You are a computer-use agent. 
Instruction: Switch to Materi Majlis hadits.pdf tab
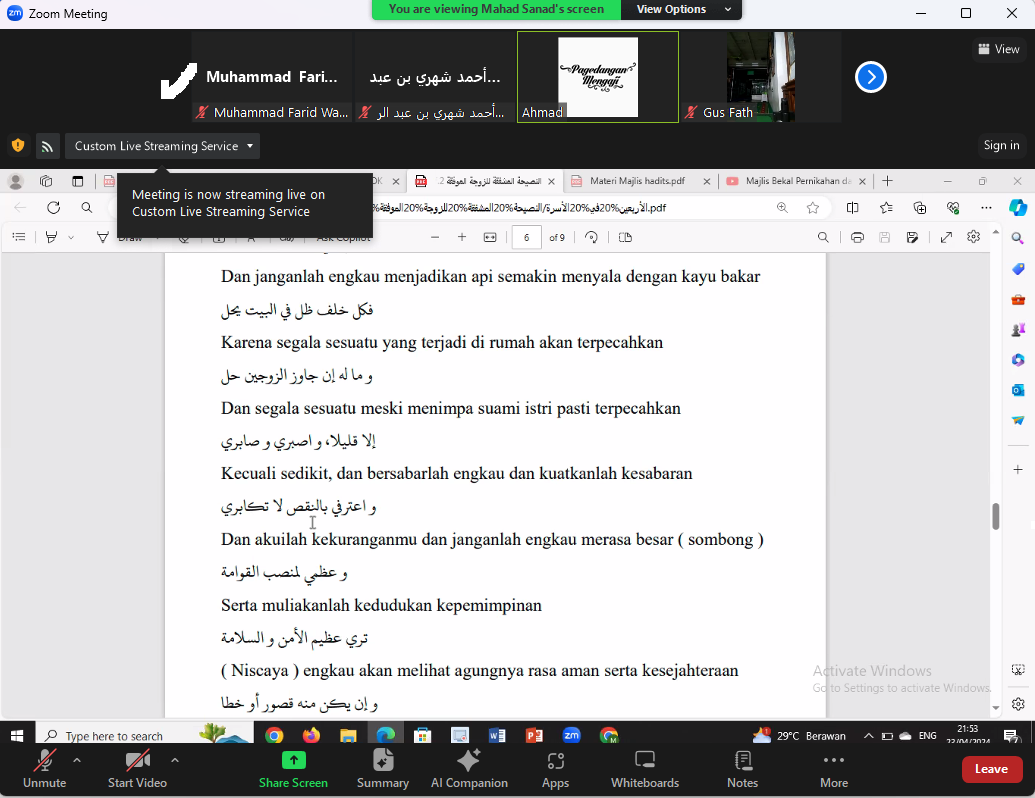coord(637,181)
